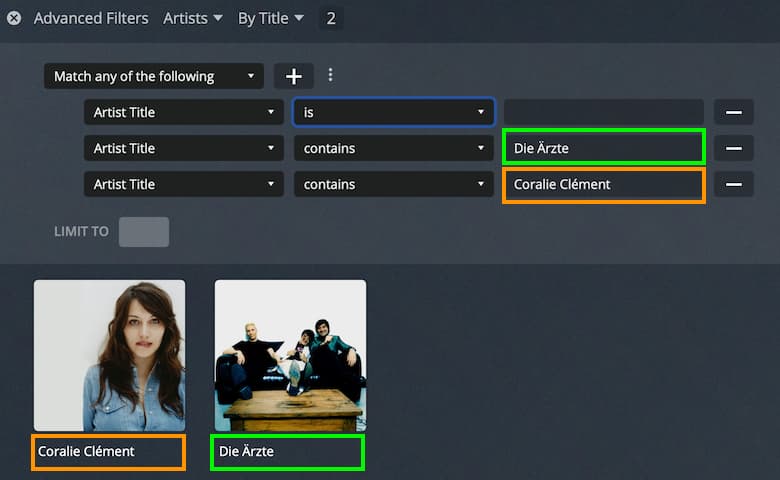Open contains operator dropdown in Coralie Clément row
This screenshot has height=480, width=780.
393,184
